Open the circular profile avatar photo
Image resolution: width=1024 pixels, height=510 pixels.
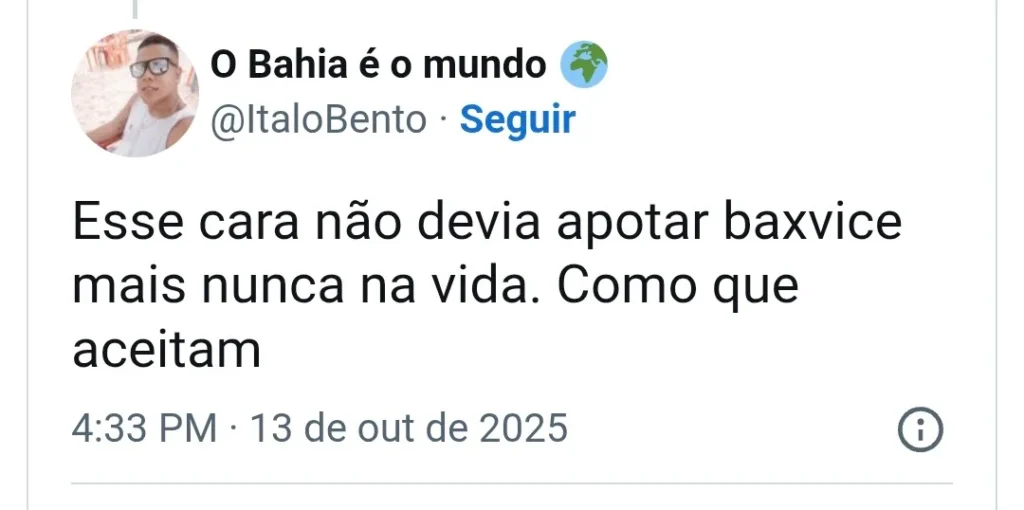coord(134,93)
